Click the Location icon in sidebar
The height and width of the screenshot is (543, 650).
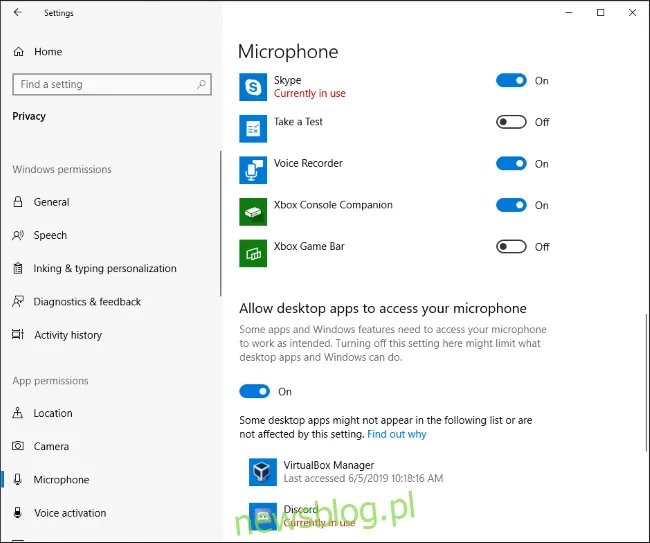pyautogui.click(x=18, y=413)
